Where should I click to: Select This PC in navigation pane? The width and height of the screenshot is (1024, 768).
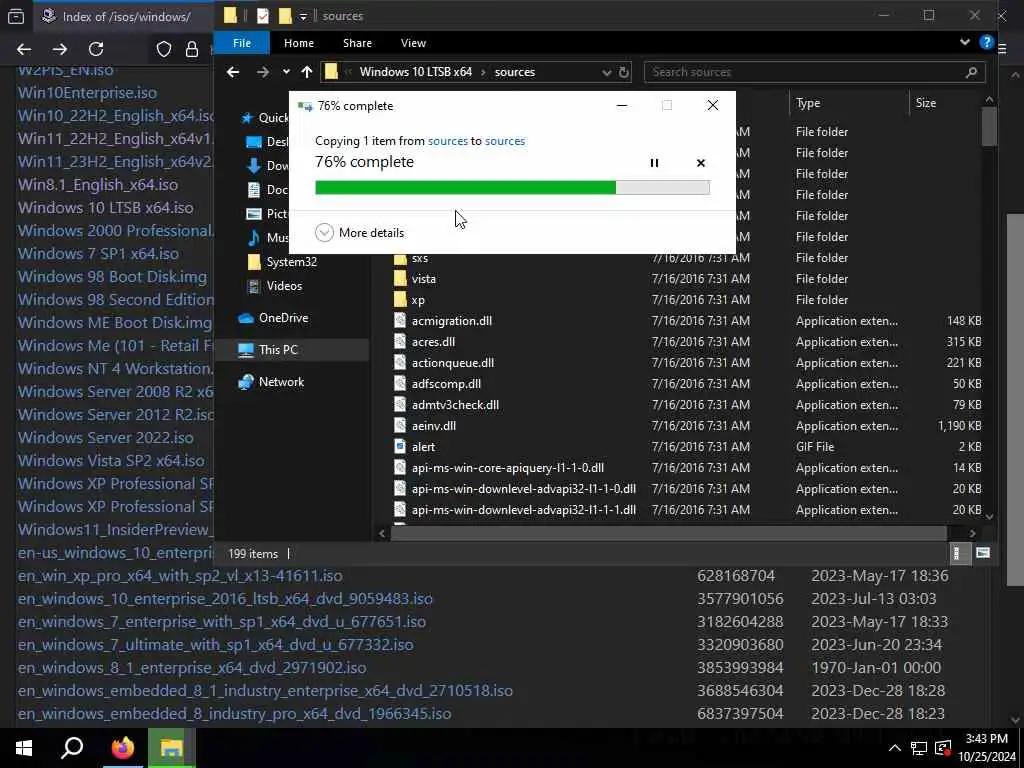[278, 350]
